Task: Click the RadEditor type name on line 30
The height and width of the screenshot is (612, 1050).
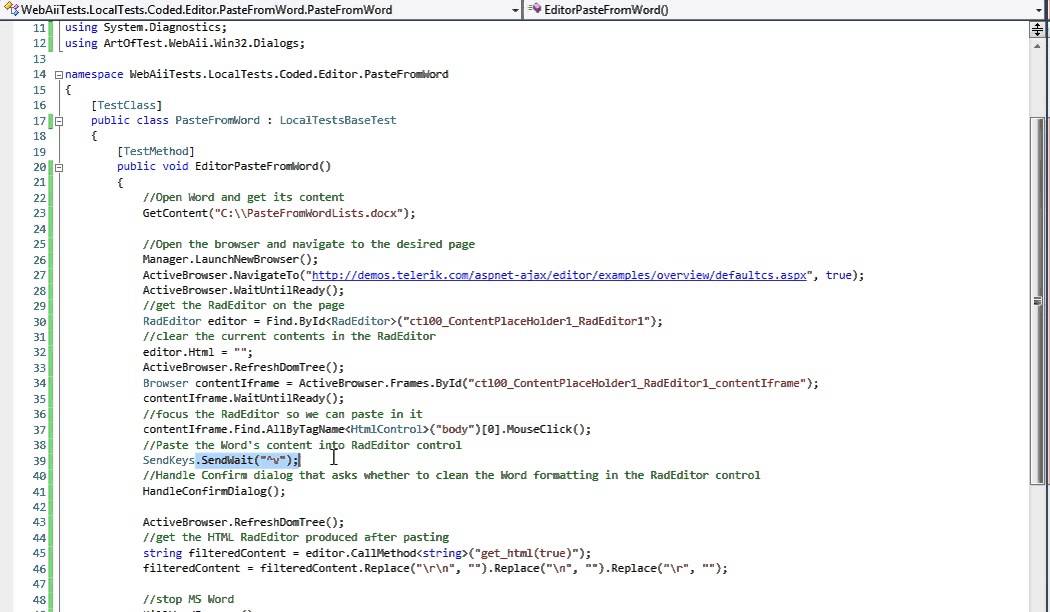Action: 171,321
